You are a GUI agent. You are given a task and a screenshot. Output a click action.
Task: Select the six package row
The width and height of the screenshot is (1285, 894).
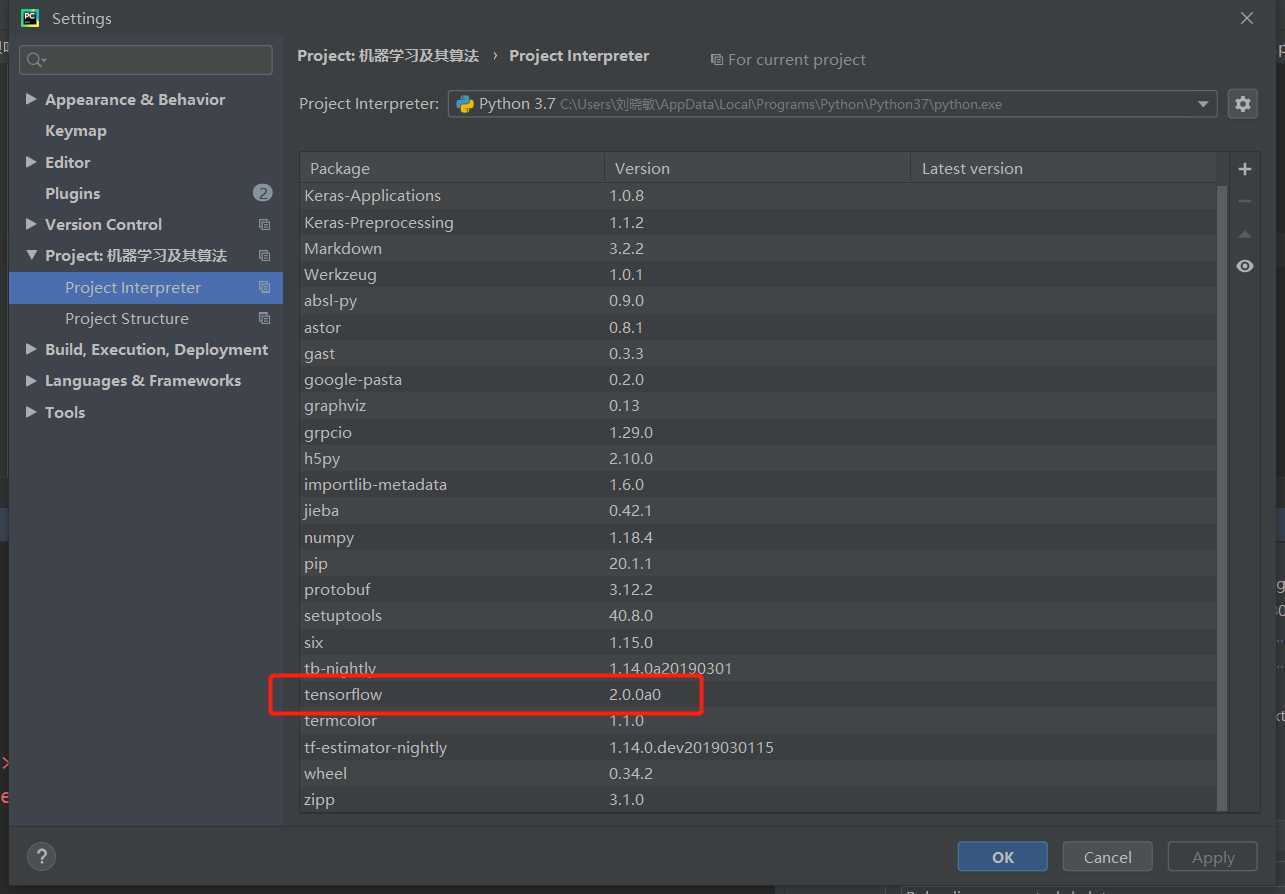tap(758, 642)
